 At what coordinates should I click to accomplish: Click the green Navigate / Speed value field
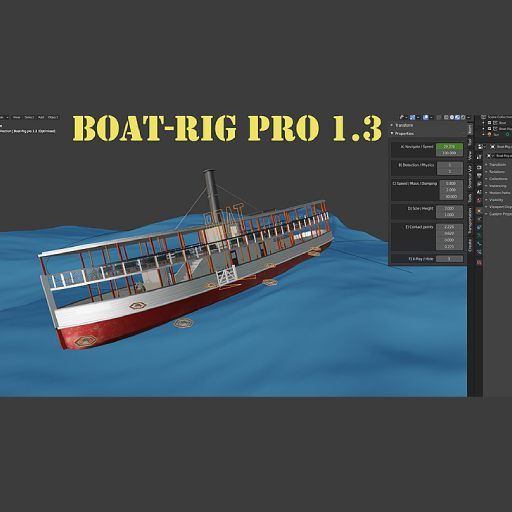pyautogui.click(x=449, y=147)
